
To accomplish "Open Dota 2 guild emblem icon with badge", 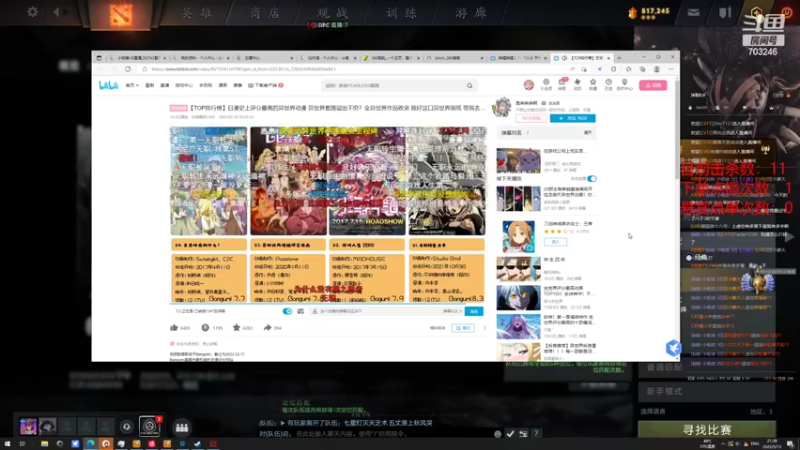I will tap(149, 426).
